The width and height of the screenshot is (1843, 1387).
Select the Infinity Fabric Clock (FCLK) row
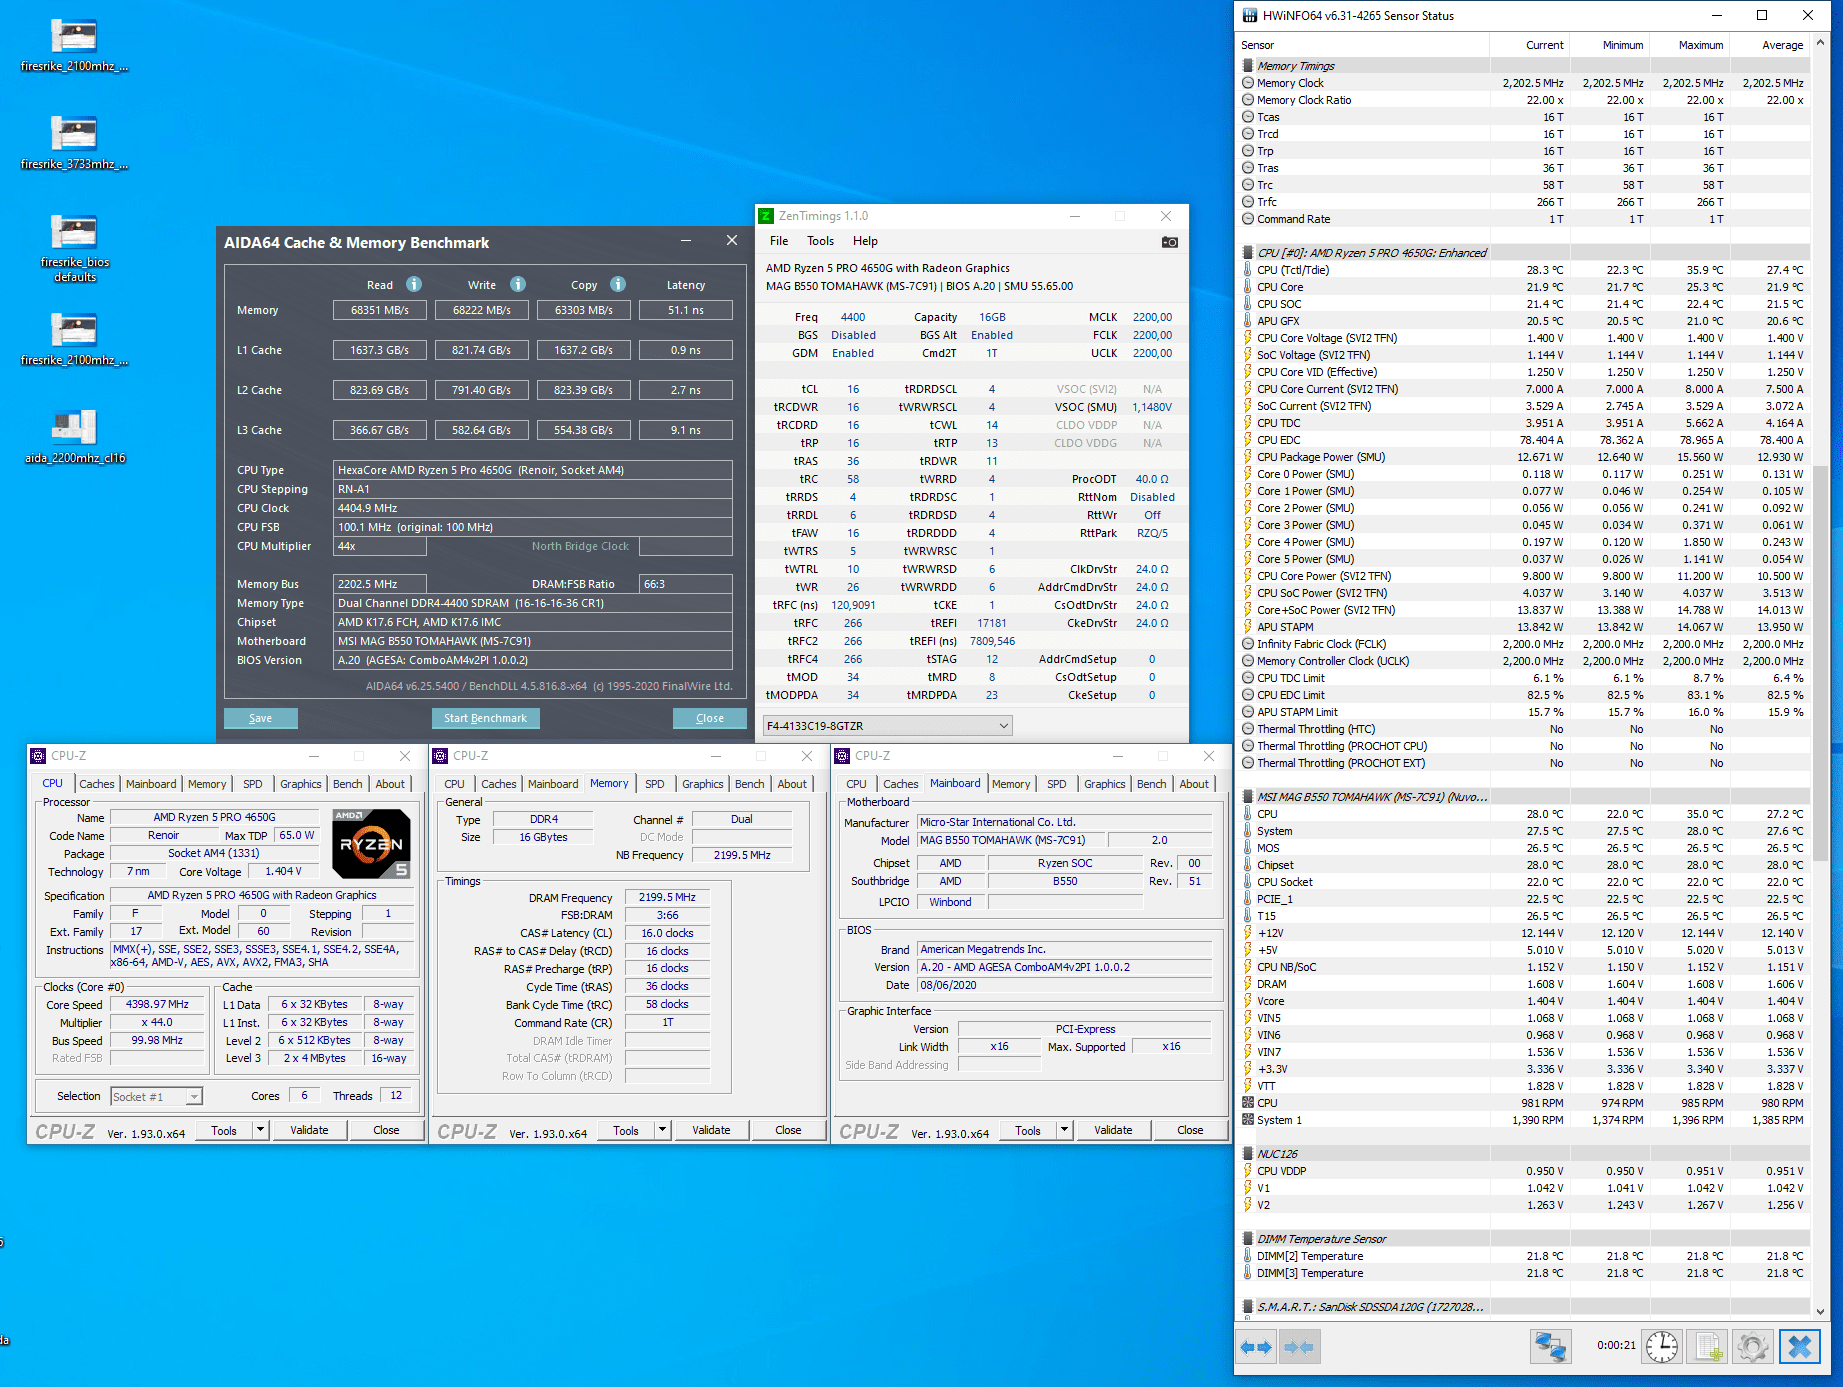tap(1524, 644)
